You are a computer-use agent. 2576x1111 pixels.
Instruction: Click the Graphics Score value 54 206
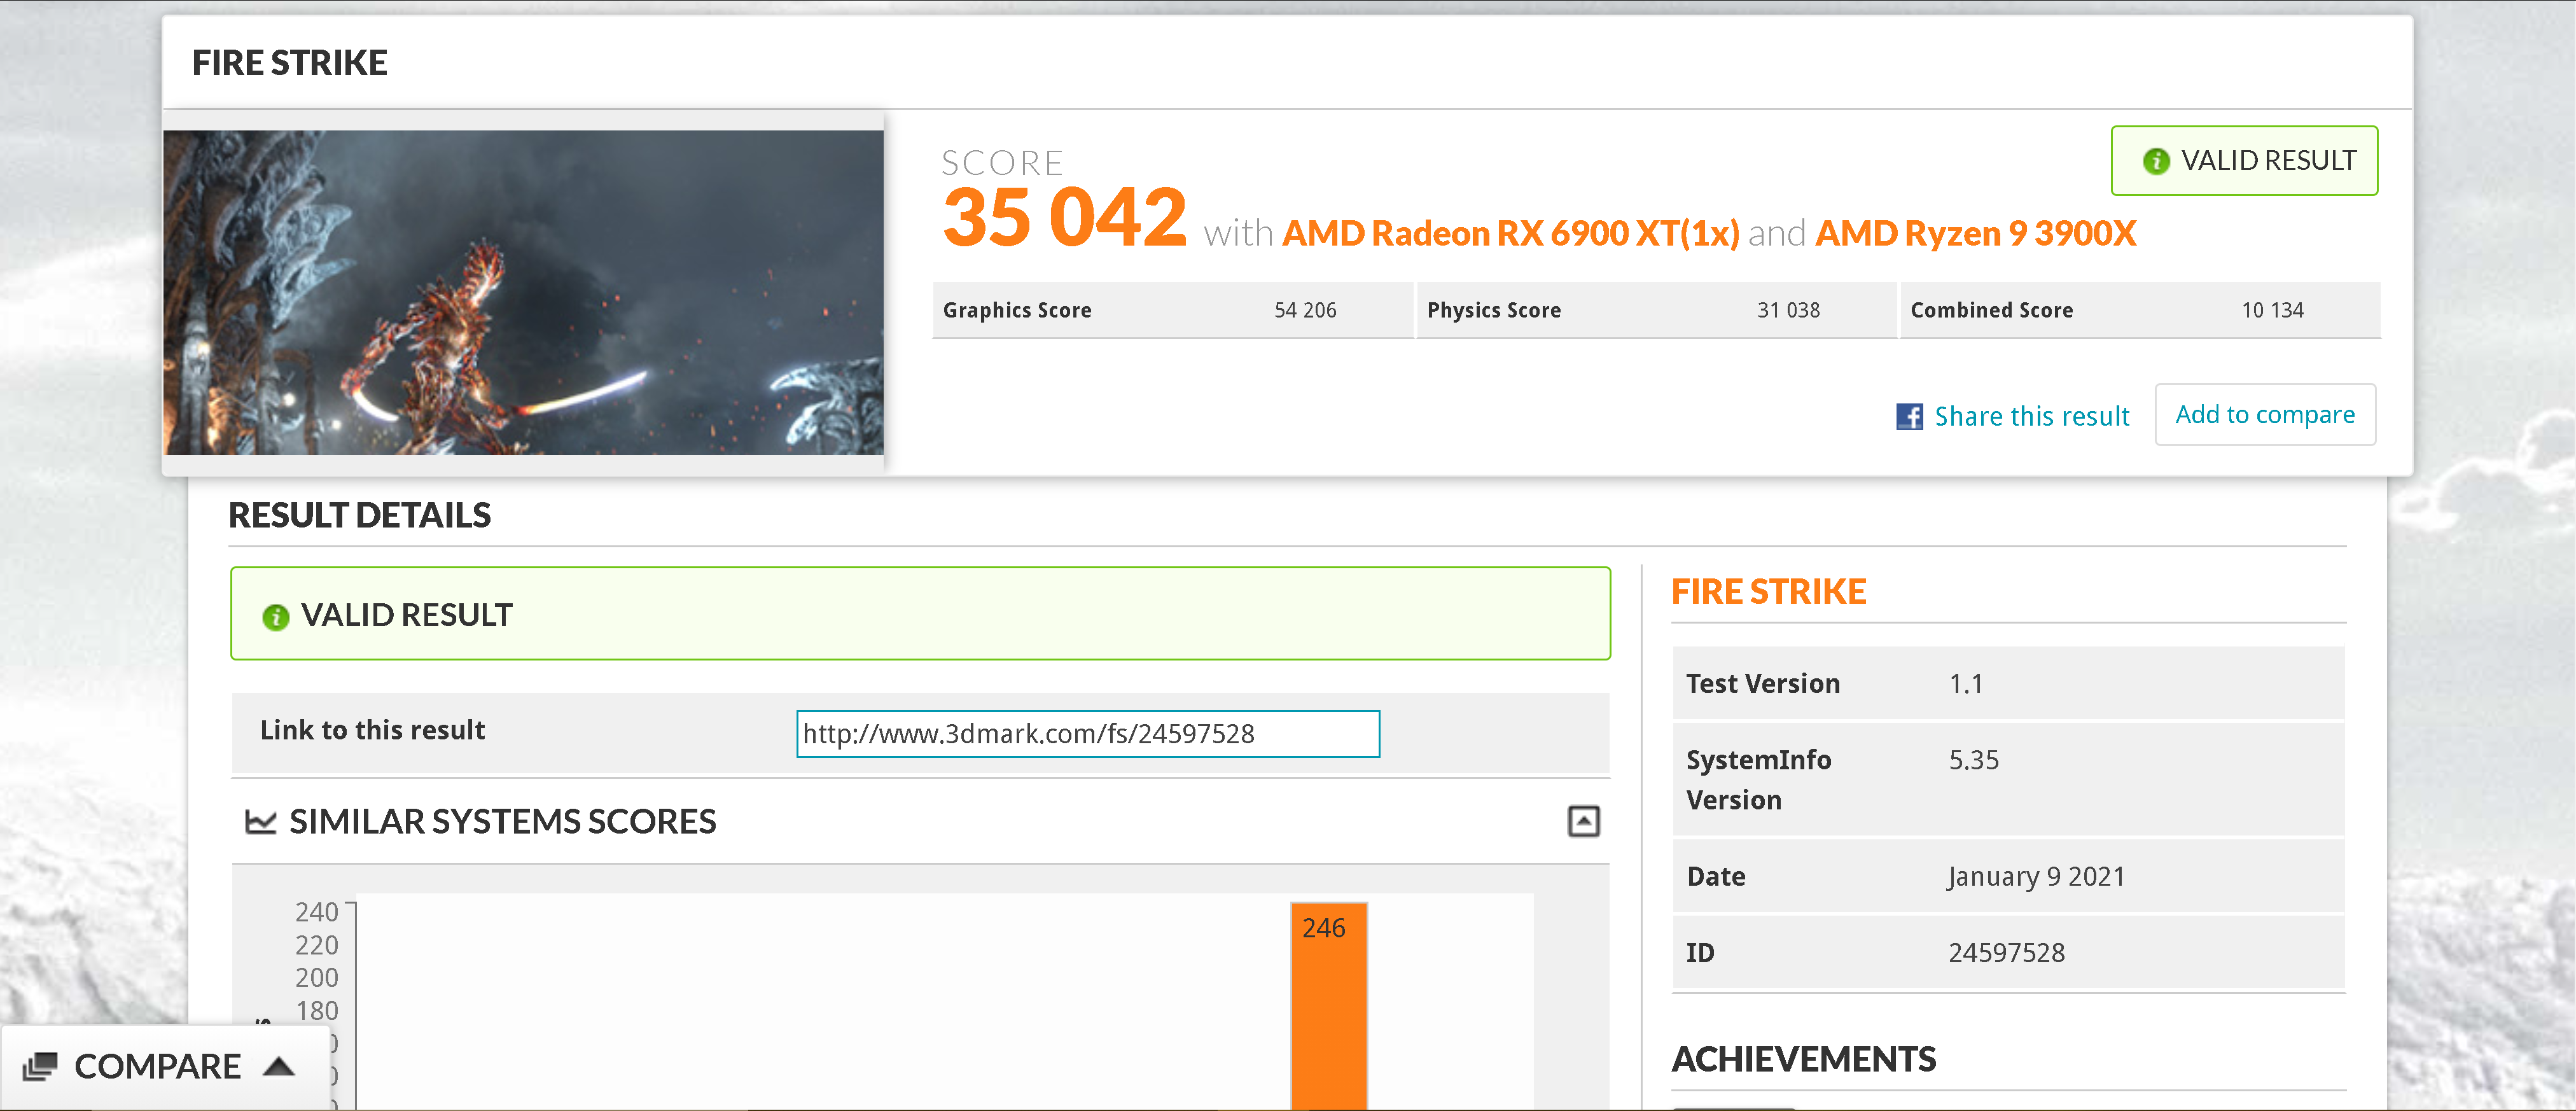click(x=1305, y=311)
